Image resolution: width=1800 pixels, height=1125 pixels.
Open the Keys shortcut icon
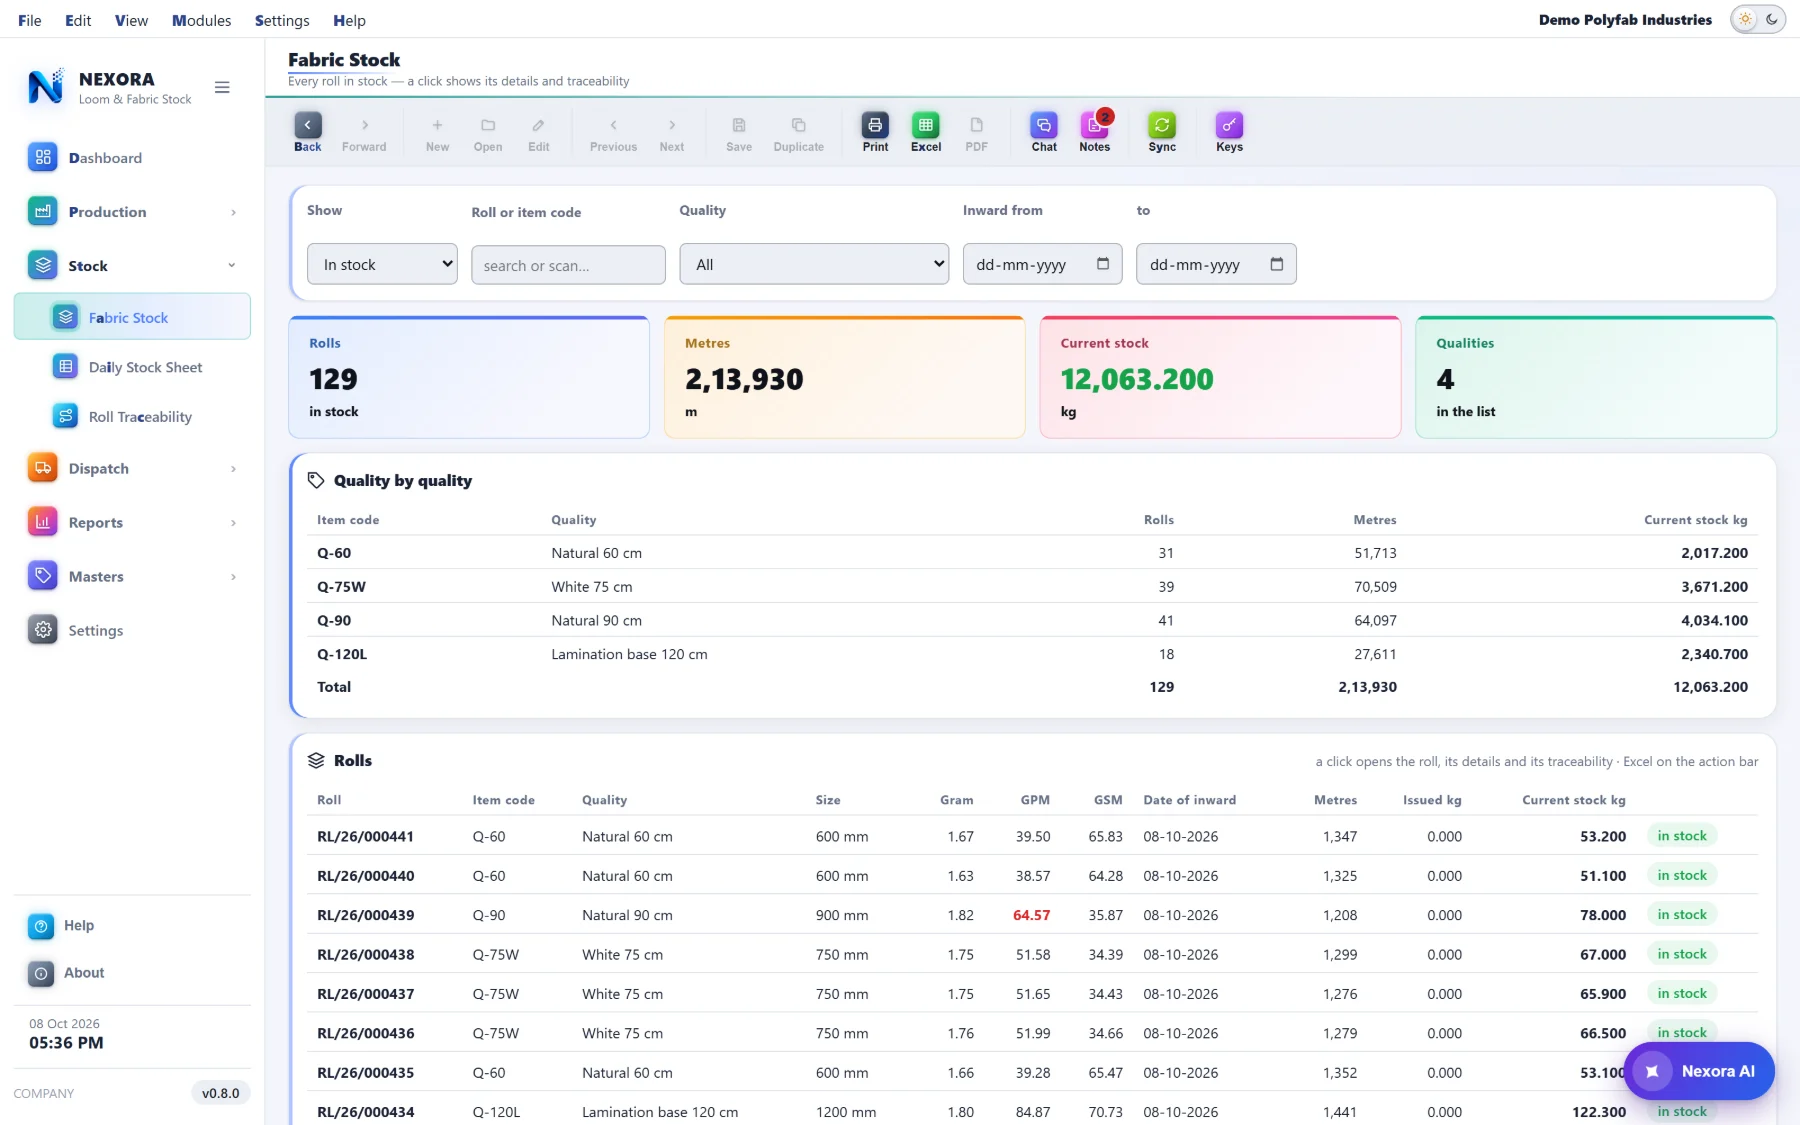coord(1229,132)
